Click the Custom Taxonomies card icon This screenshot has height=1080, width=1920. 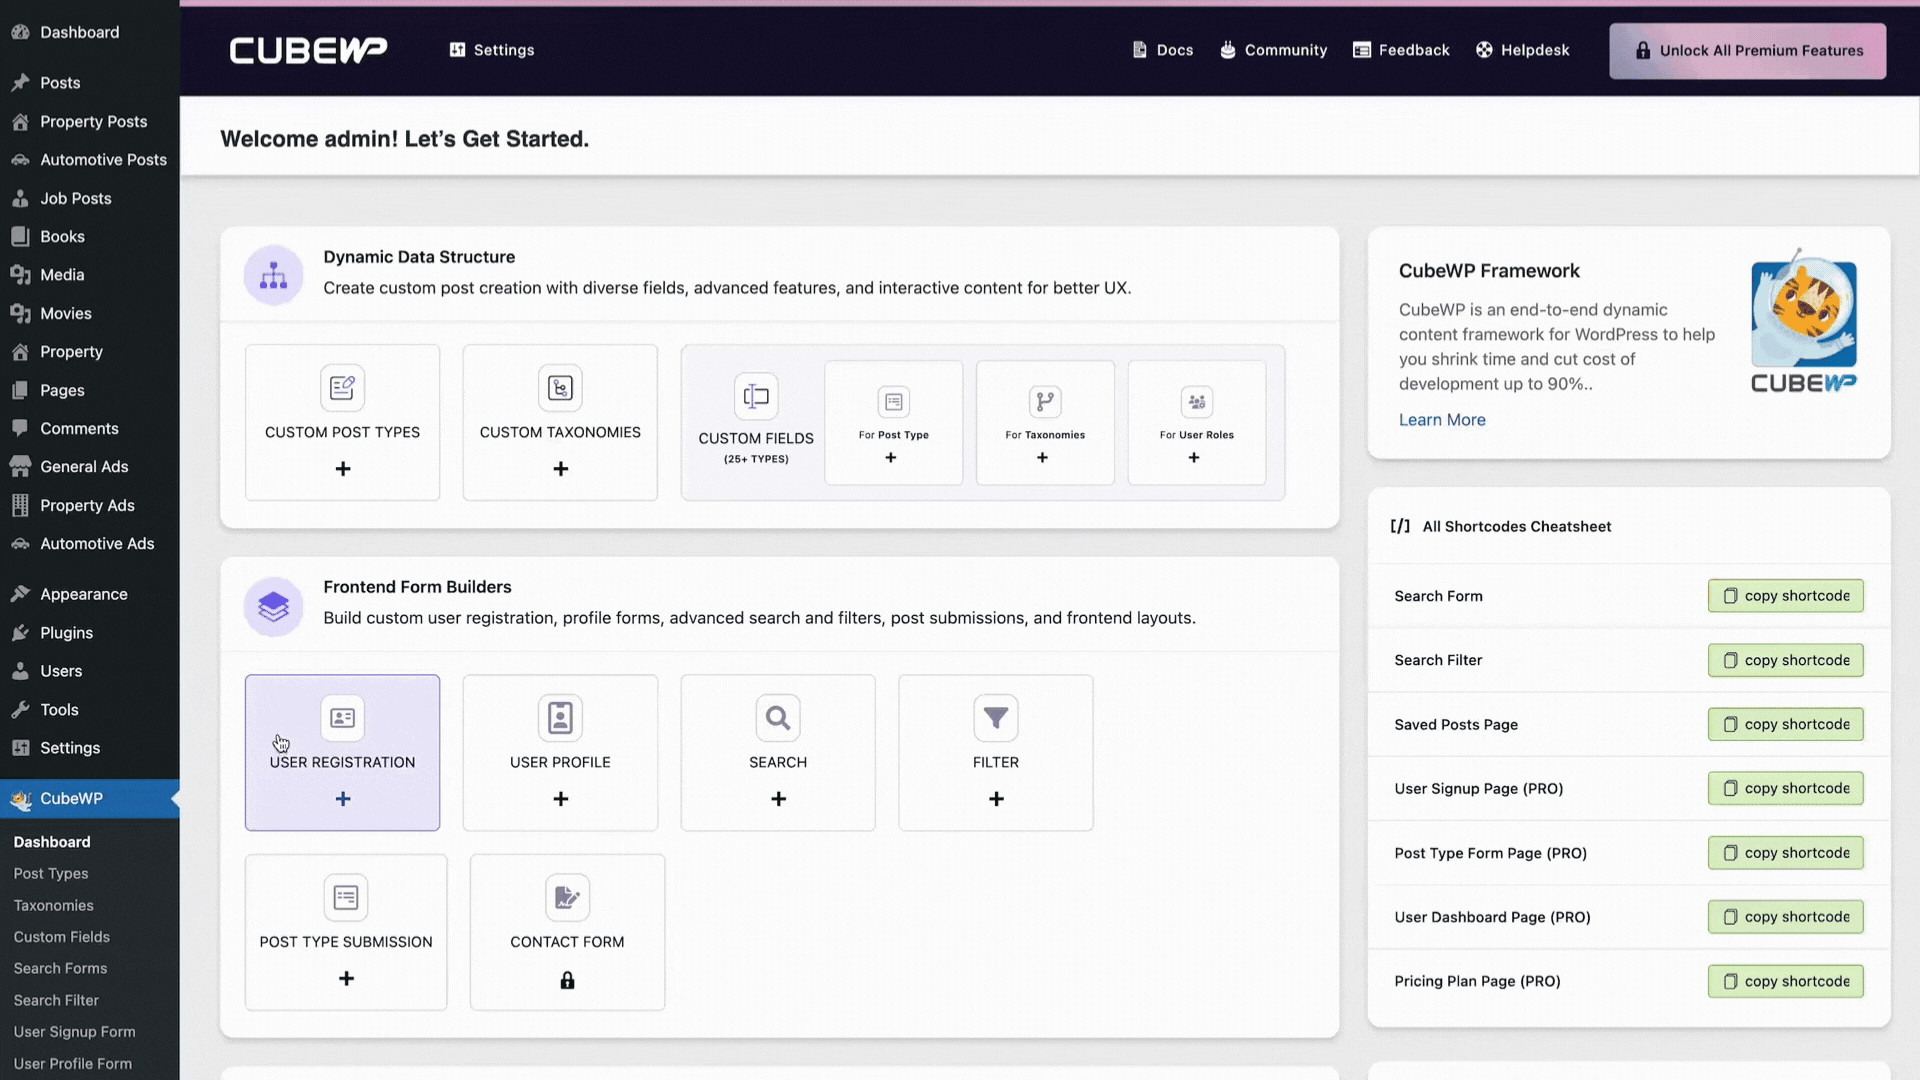(x=560, y=388)
